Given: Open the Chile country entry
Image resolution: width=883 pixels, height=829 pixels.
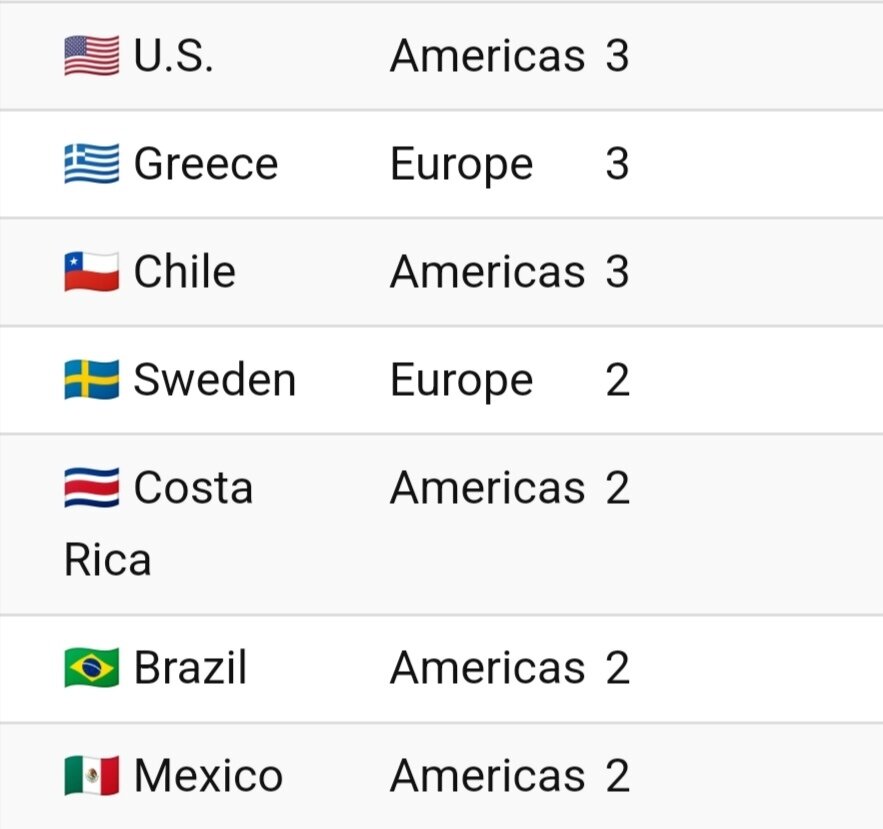Looking at the screenshot, I should tap(185, 272).
